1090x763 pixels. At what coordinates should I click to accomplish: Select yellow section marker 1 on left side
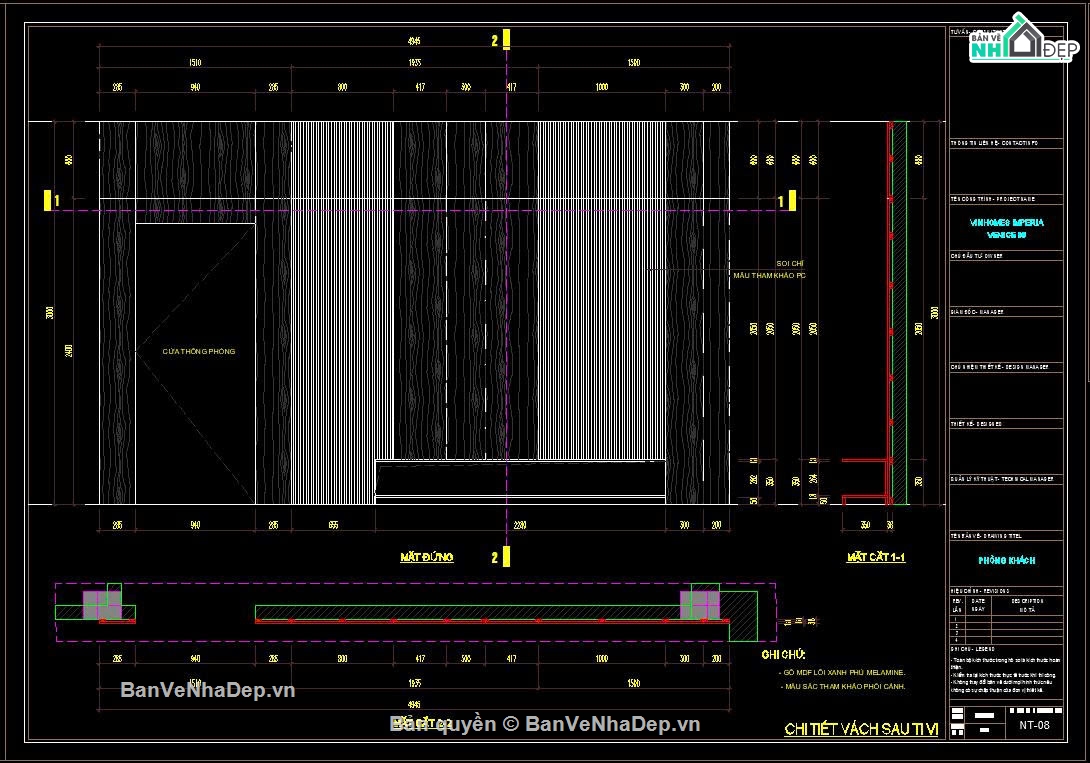coord(48,200)
